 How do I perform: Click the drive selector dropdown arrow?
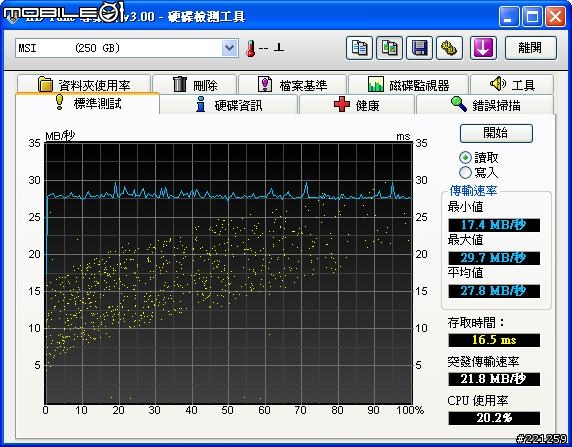(x=229, y=48)
